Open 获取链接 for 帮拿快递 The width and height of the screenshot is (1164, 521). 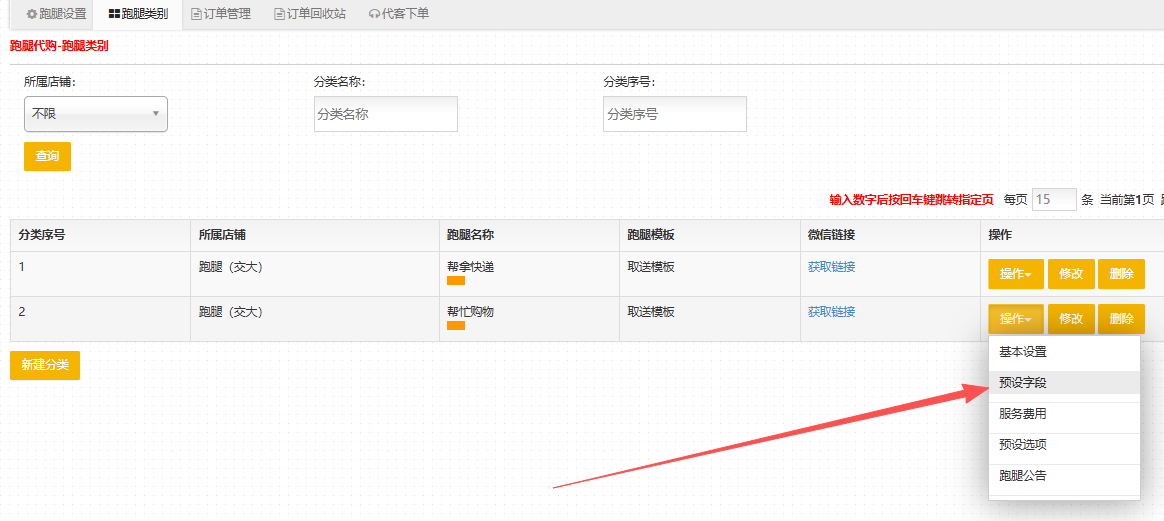tap(831, 267)
